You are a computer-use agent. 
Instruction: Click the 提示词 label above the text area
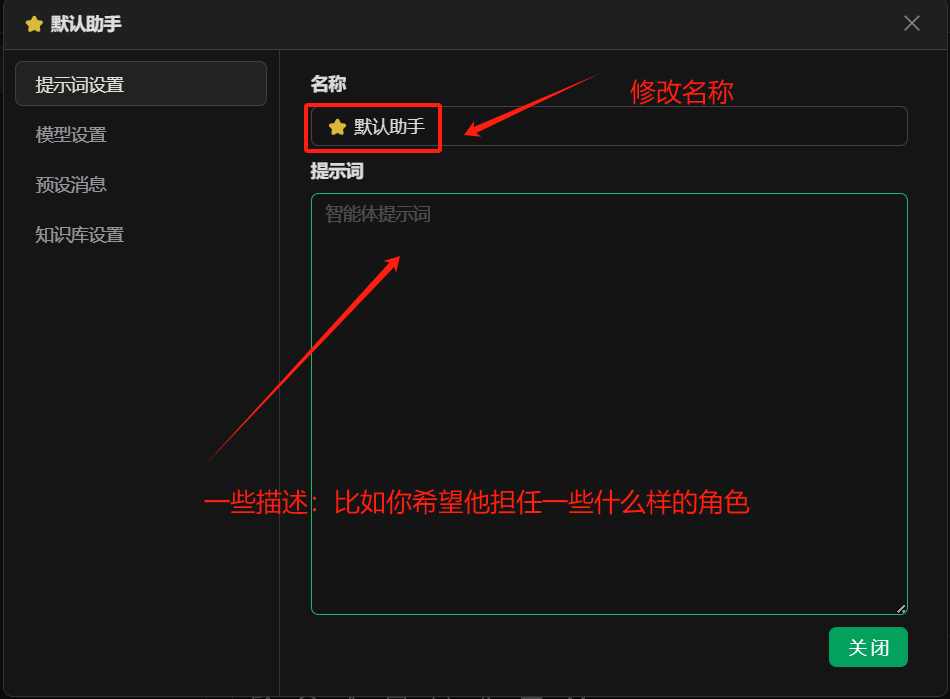tap(336, 171)
